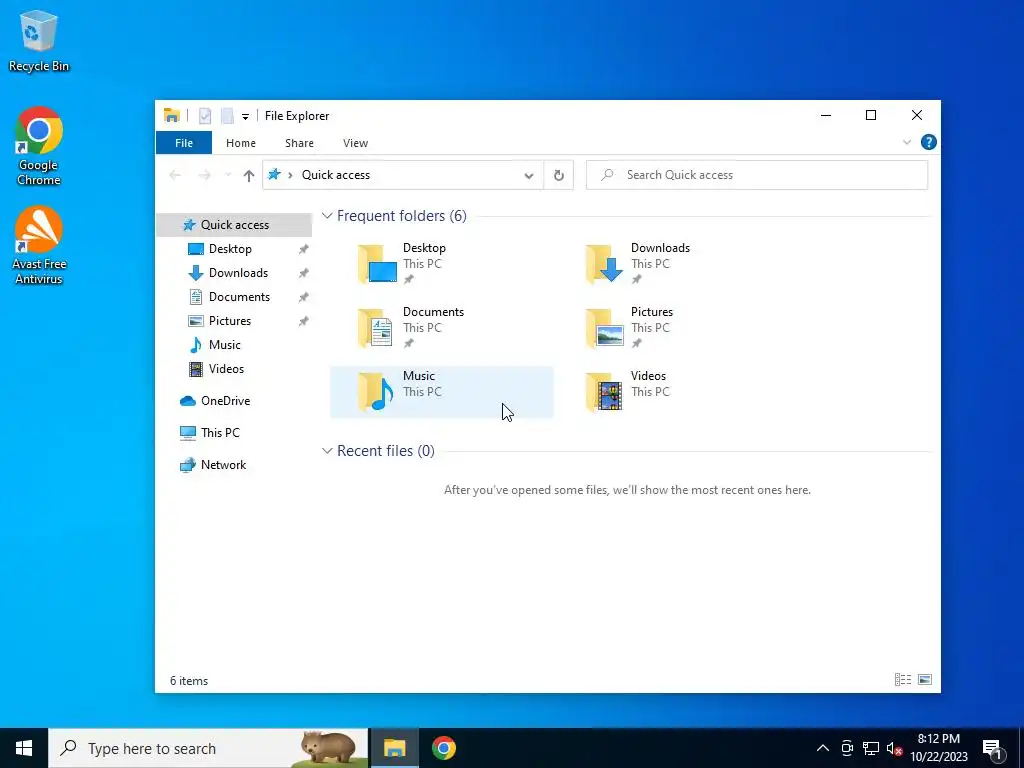Select the Videos folder in Frequent folders
This screenshot has height=768, width=1024.
[x=669, y=392]
